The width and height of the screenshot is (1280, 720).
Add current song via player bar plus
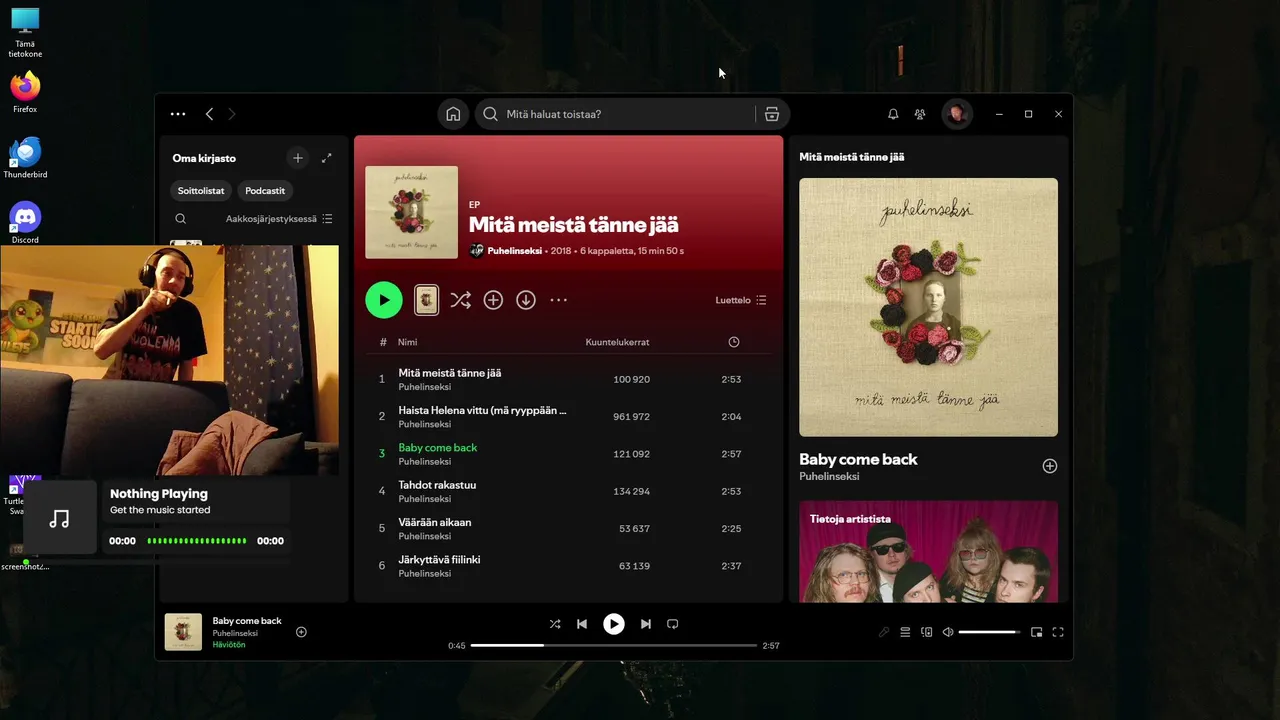coord(301,632)
